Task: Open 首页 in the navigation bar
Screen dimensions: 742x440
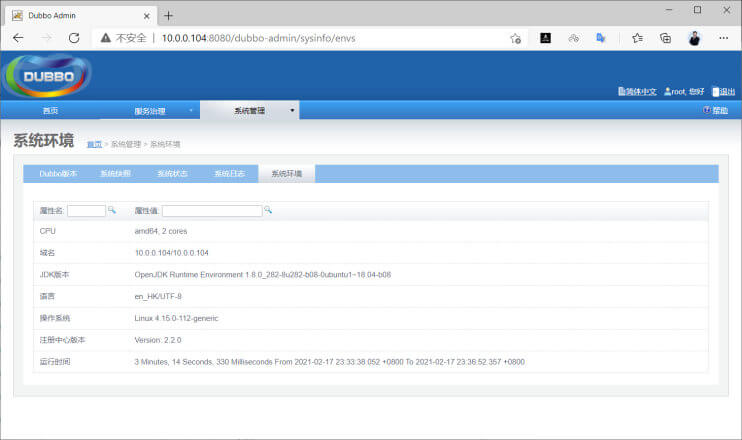Action: pyautogui.click(x=50, y=110)
